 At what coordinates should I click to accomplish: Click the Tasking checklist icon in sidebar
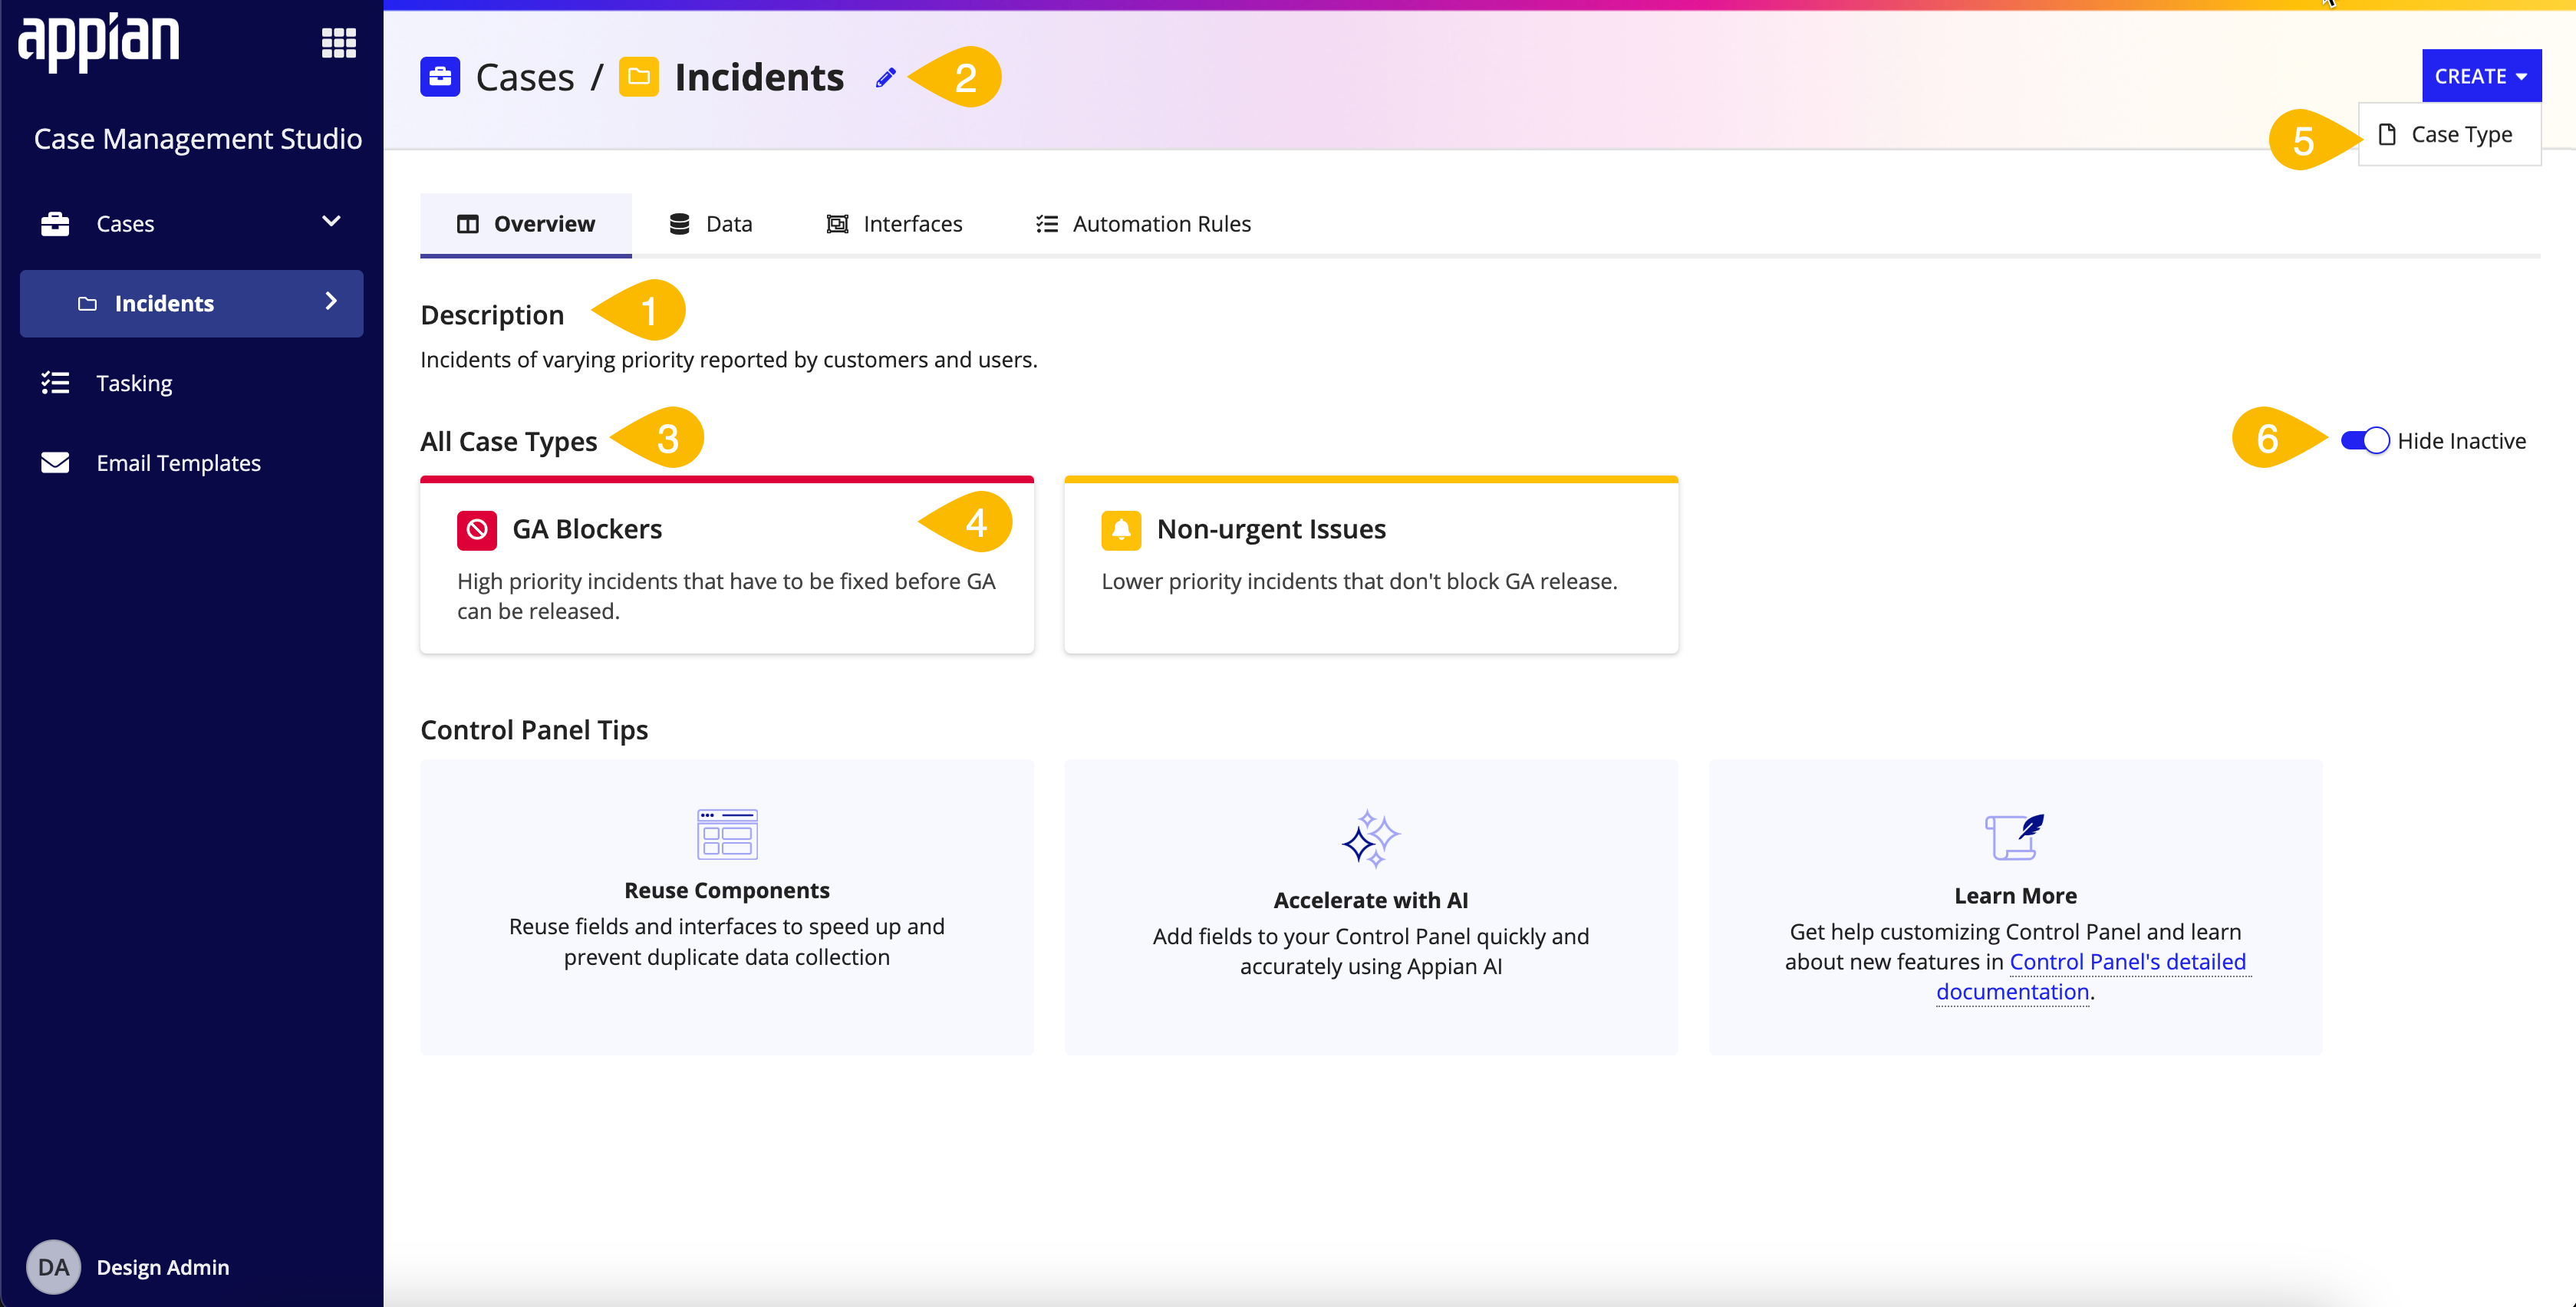(55, 383)
